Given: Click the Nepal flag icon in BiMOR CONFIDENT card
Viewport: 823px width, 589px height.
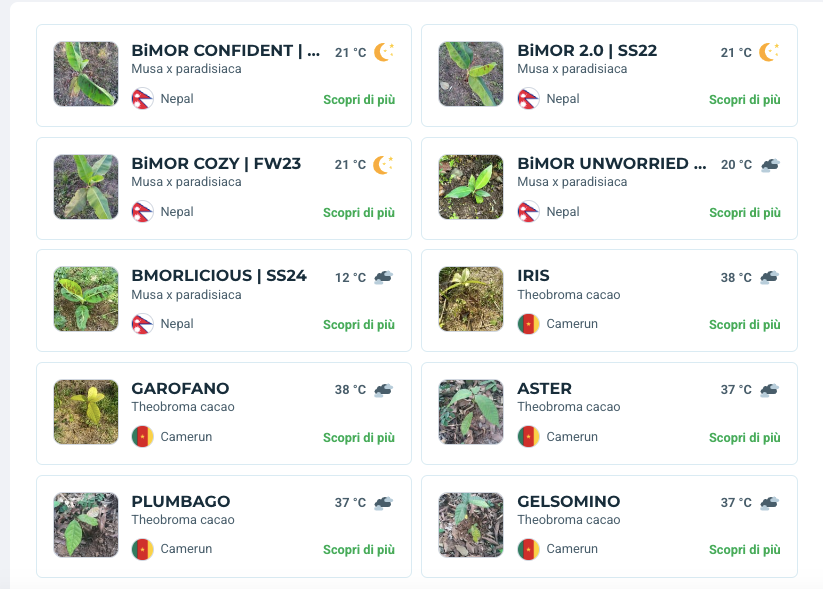Looking at the screenshot, I should click(x=143, y=99).
